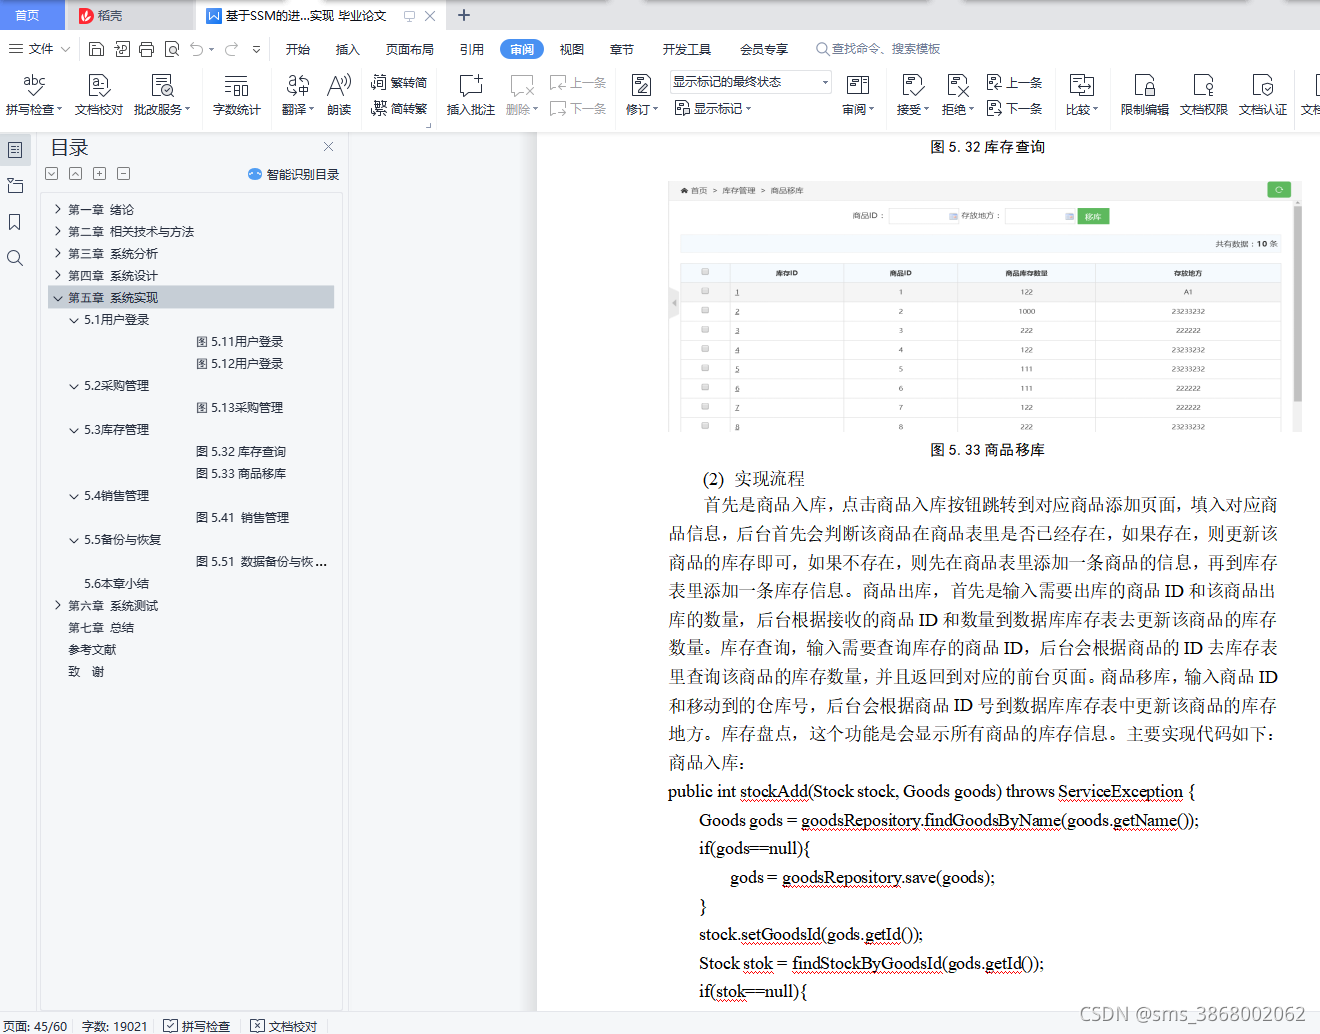Open the bookmarks panel in left sidebar
Image resolution: width=1320 pixels, height=1034 pixels.
[15, 222]
